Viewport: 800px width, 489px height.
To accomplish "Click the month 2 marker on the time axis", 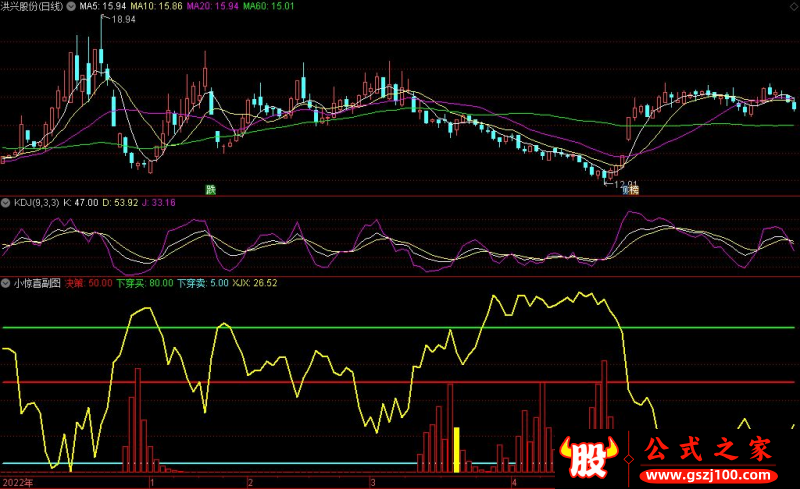I will (x=251, y=482).
